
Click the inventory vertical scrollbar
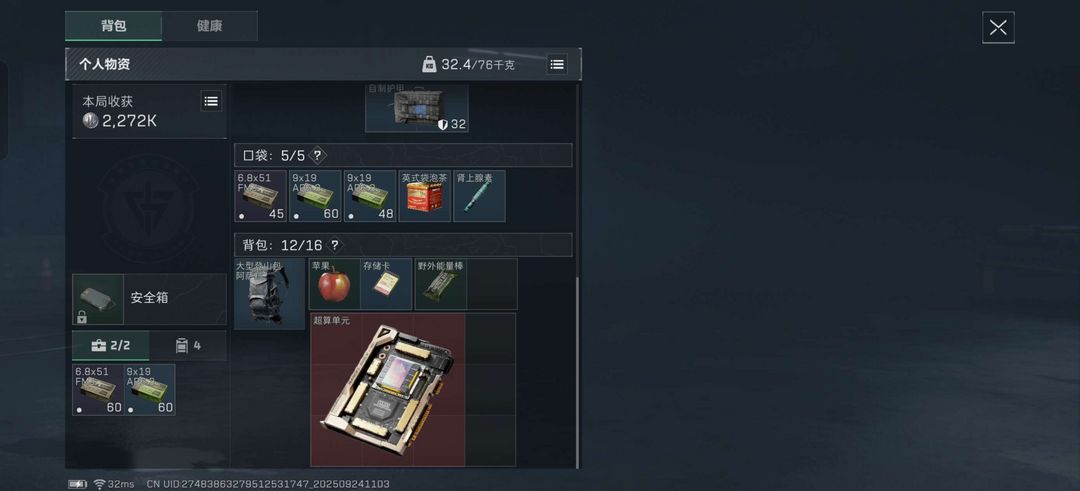tap(577, 370)
